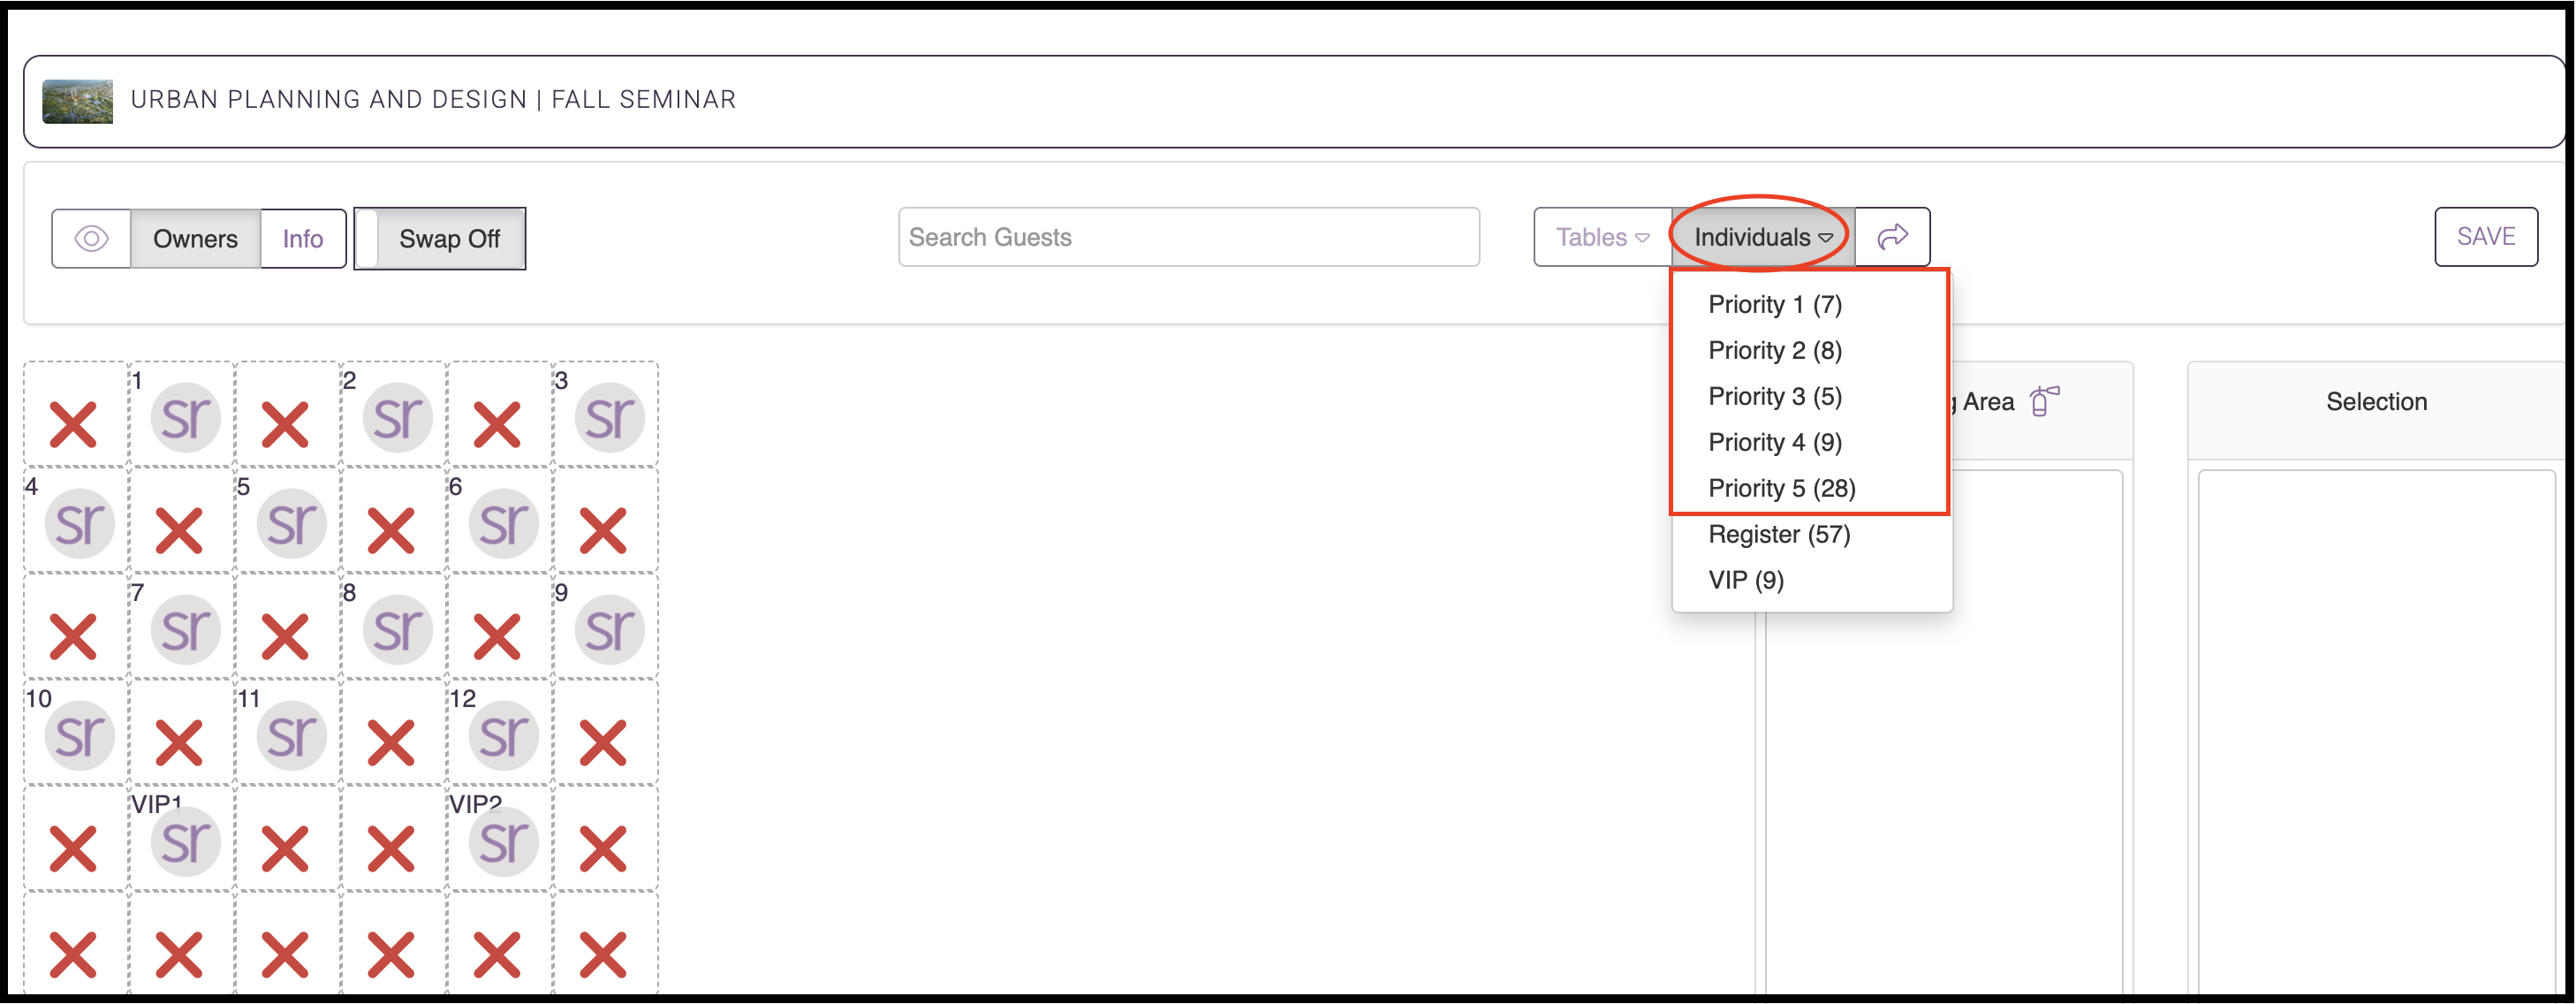
Task: Pick Register (57) in the dropdown
Action: coord(1779,534)
